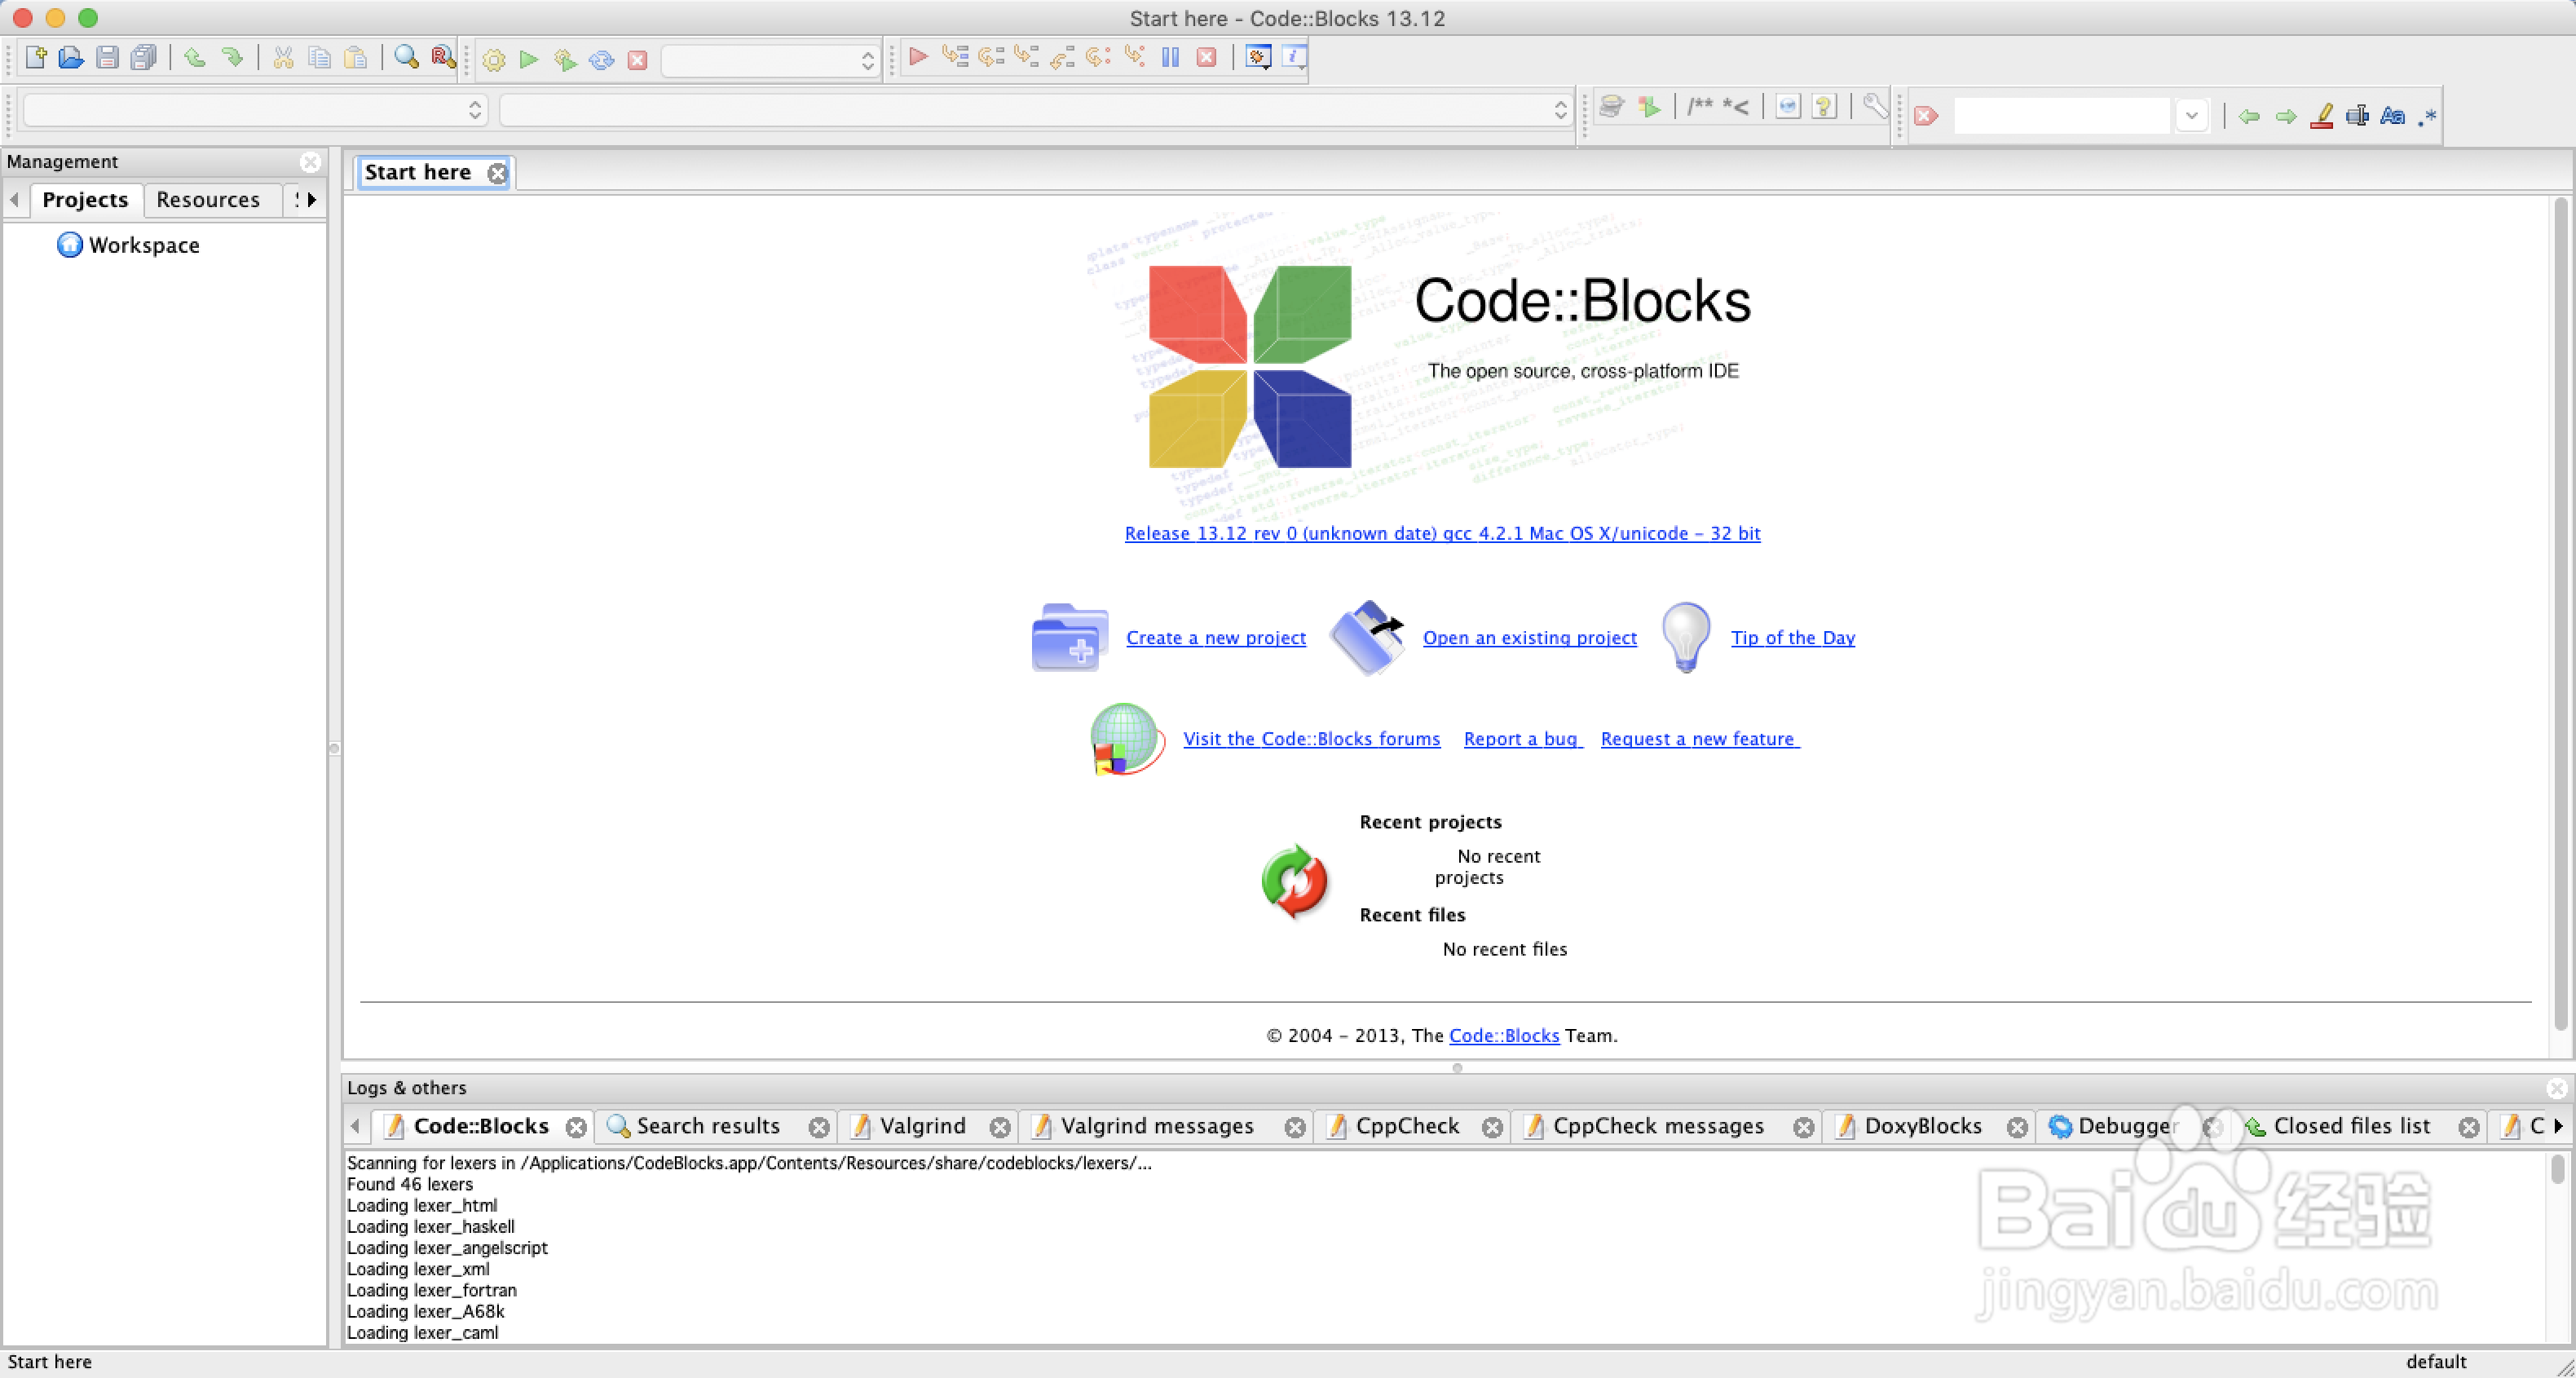2576x1378 pixels.
Task: Click the DoxyBlocks extract documentation icon
Action: pos(1649,106)
